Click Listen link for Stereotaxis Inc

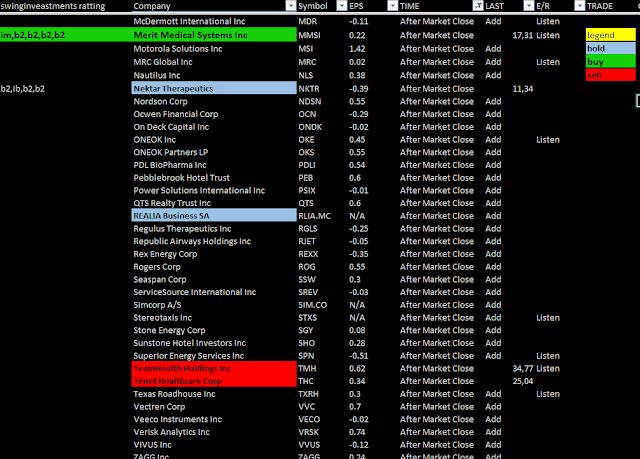click(548, 317)
